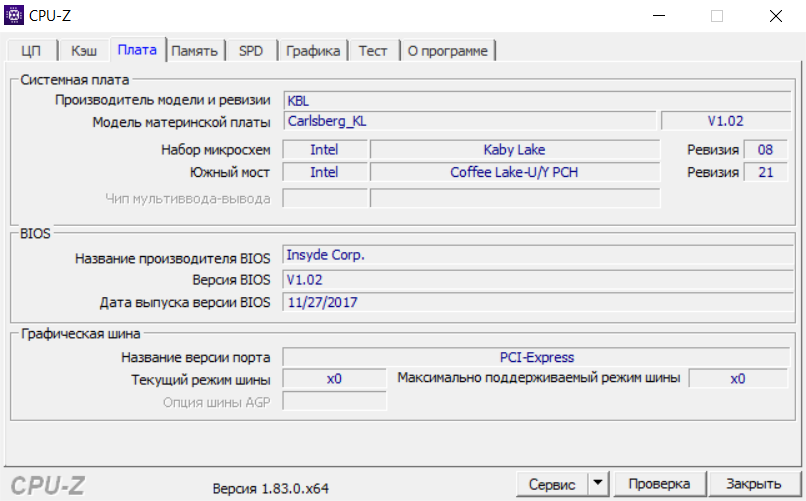Click southbridge revision value 21

pyautogui.click(x=765, y=172)
